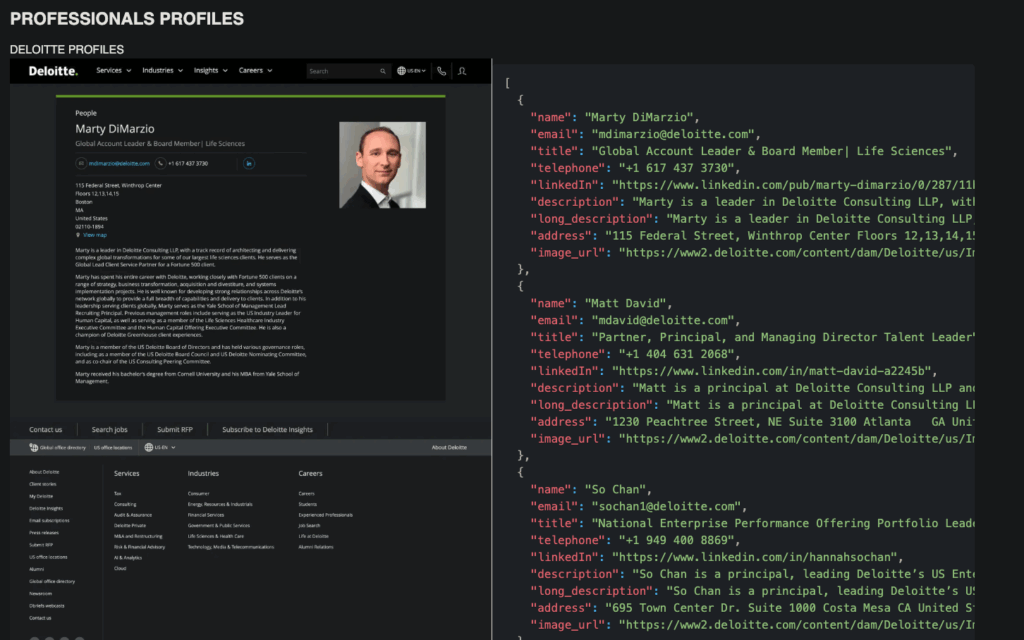Open the user account icon in the header
Viewport: 1024px width, 640px height.
tap(462, 71)
